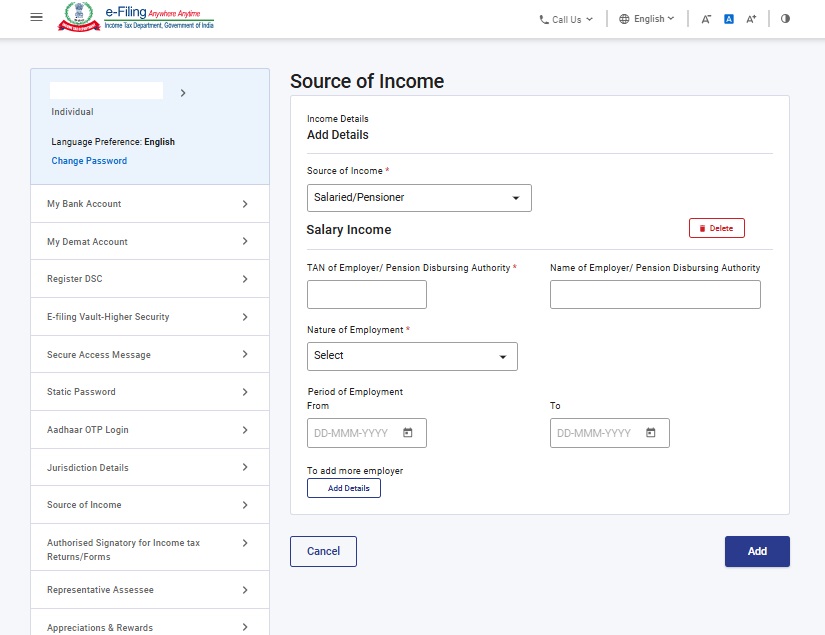Click the blue Add button
Viewport: 825px width, 635px height.
point(757,551)
